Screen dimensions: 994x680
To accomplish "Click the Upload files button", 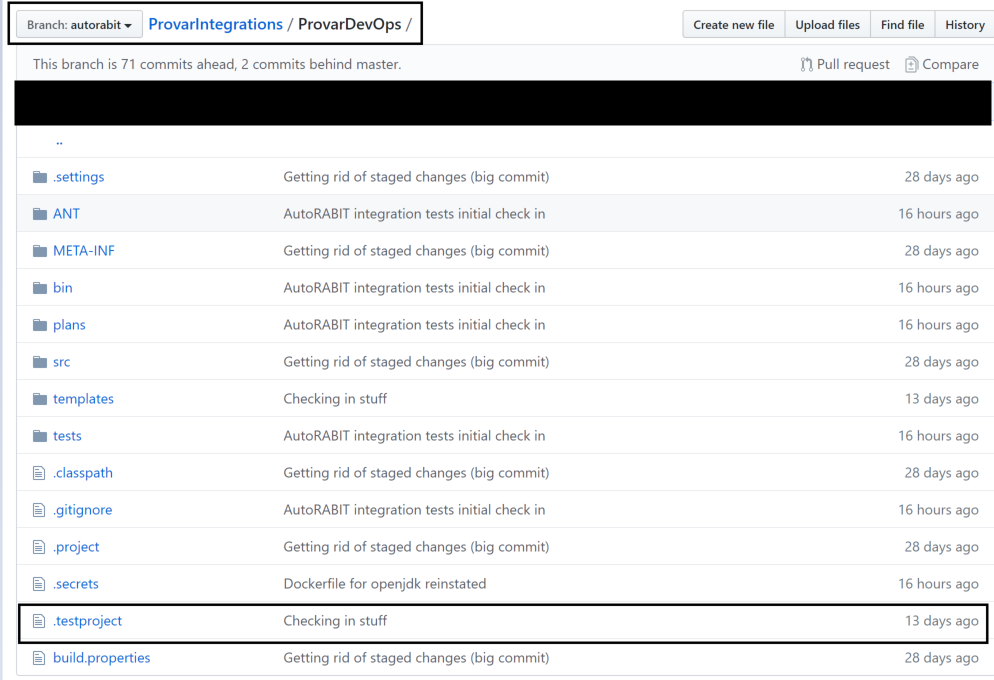I will click(827, 25).
